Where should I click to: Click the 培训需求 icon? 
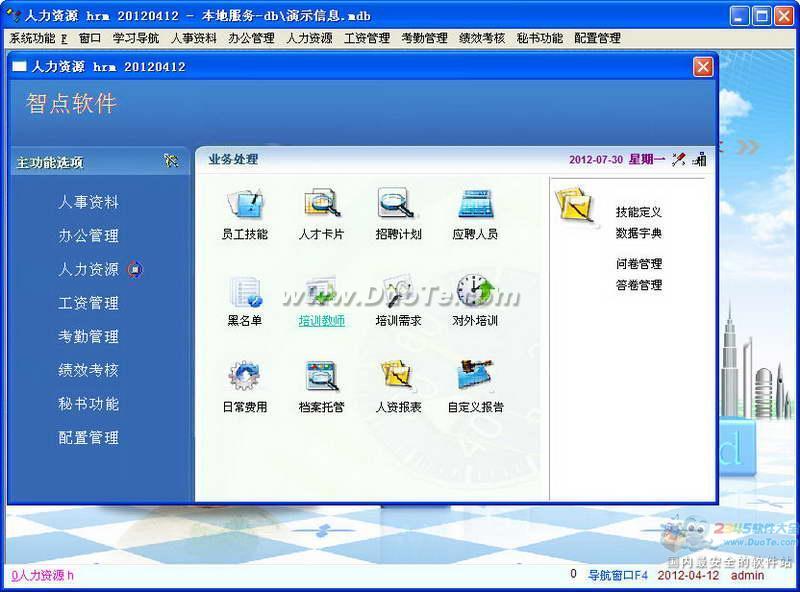[397, 291]
